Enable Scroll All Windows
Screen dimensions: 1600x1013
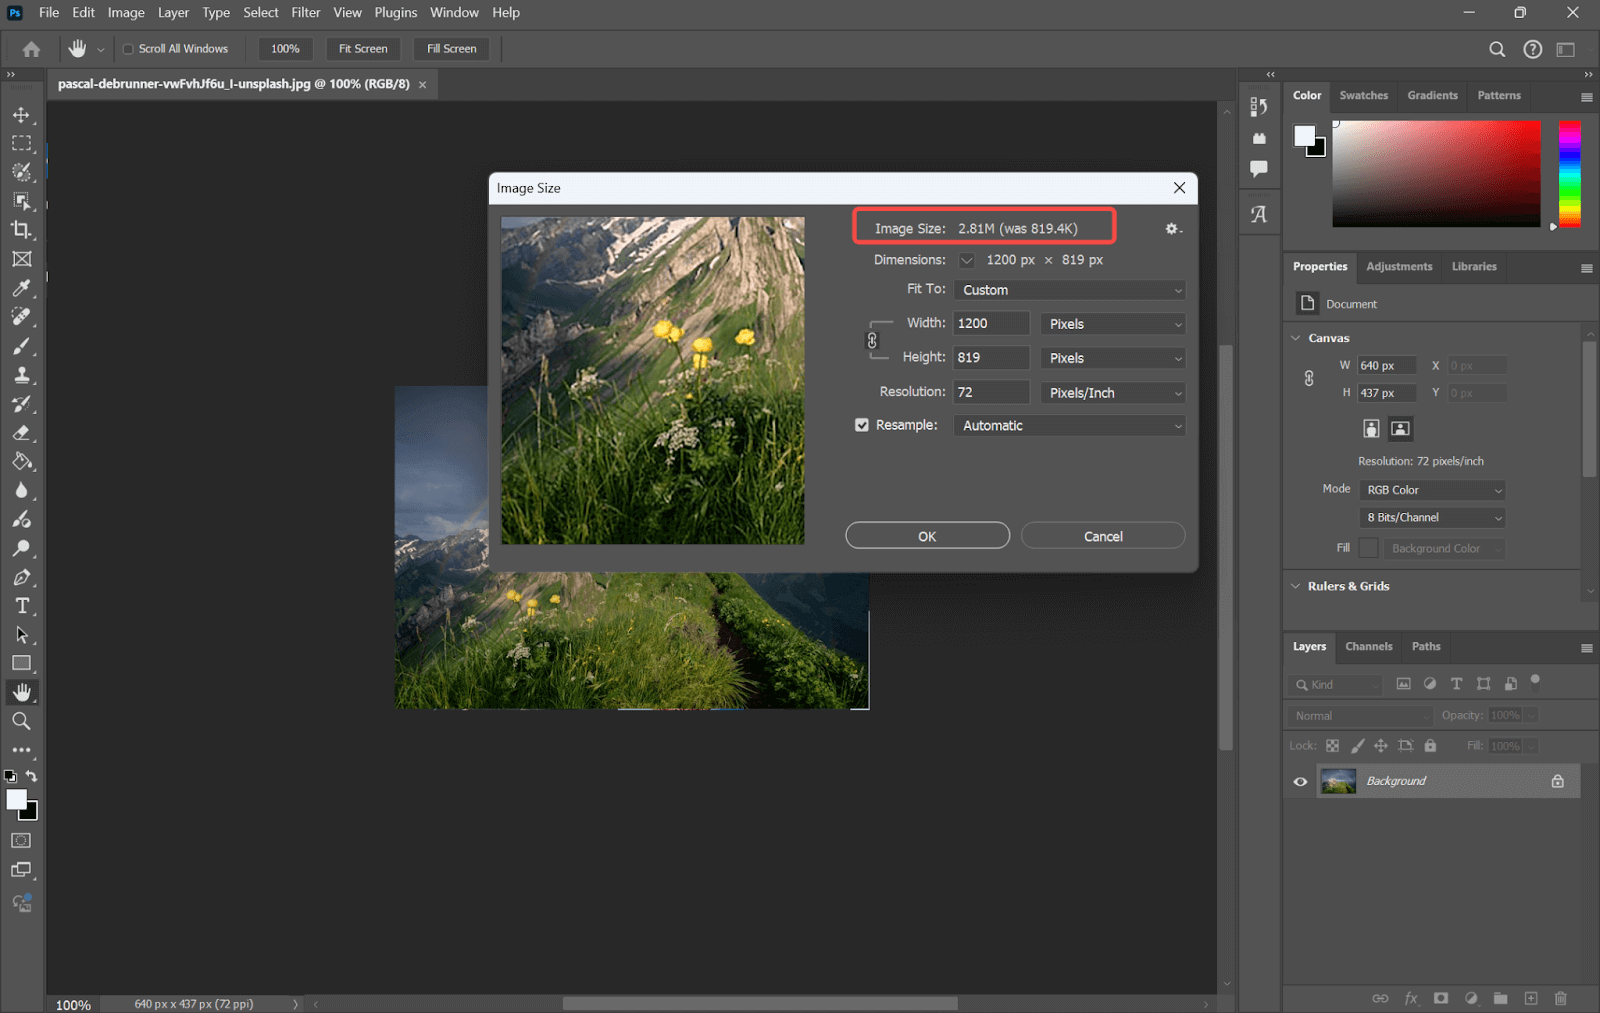129,48
